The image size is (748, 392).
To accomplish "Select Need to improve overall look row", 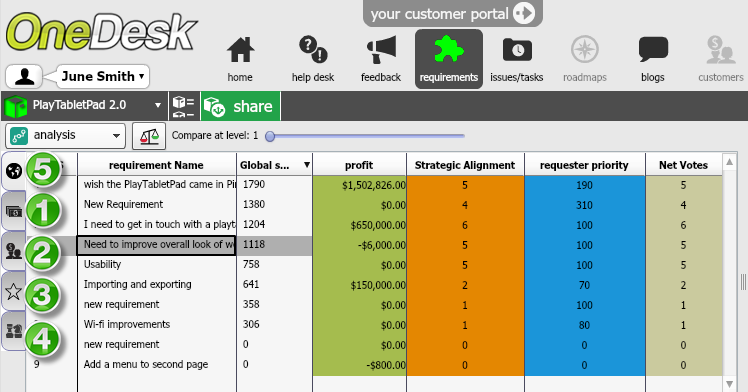I will (x=156, y=245).
